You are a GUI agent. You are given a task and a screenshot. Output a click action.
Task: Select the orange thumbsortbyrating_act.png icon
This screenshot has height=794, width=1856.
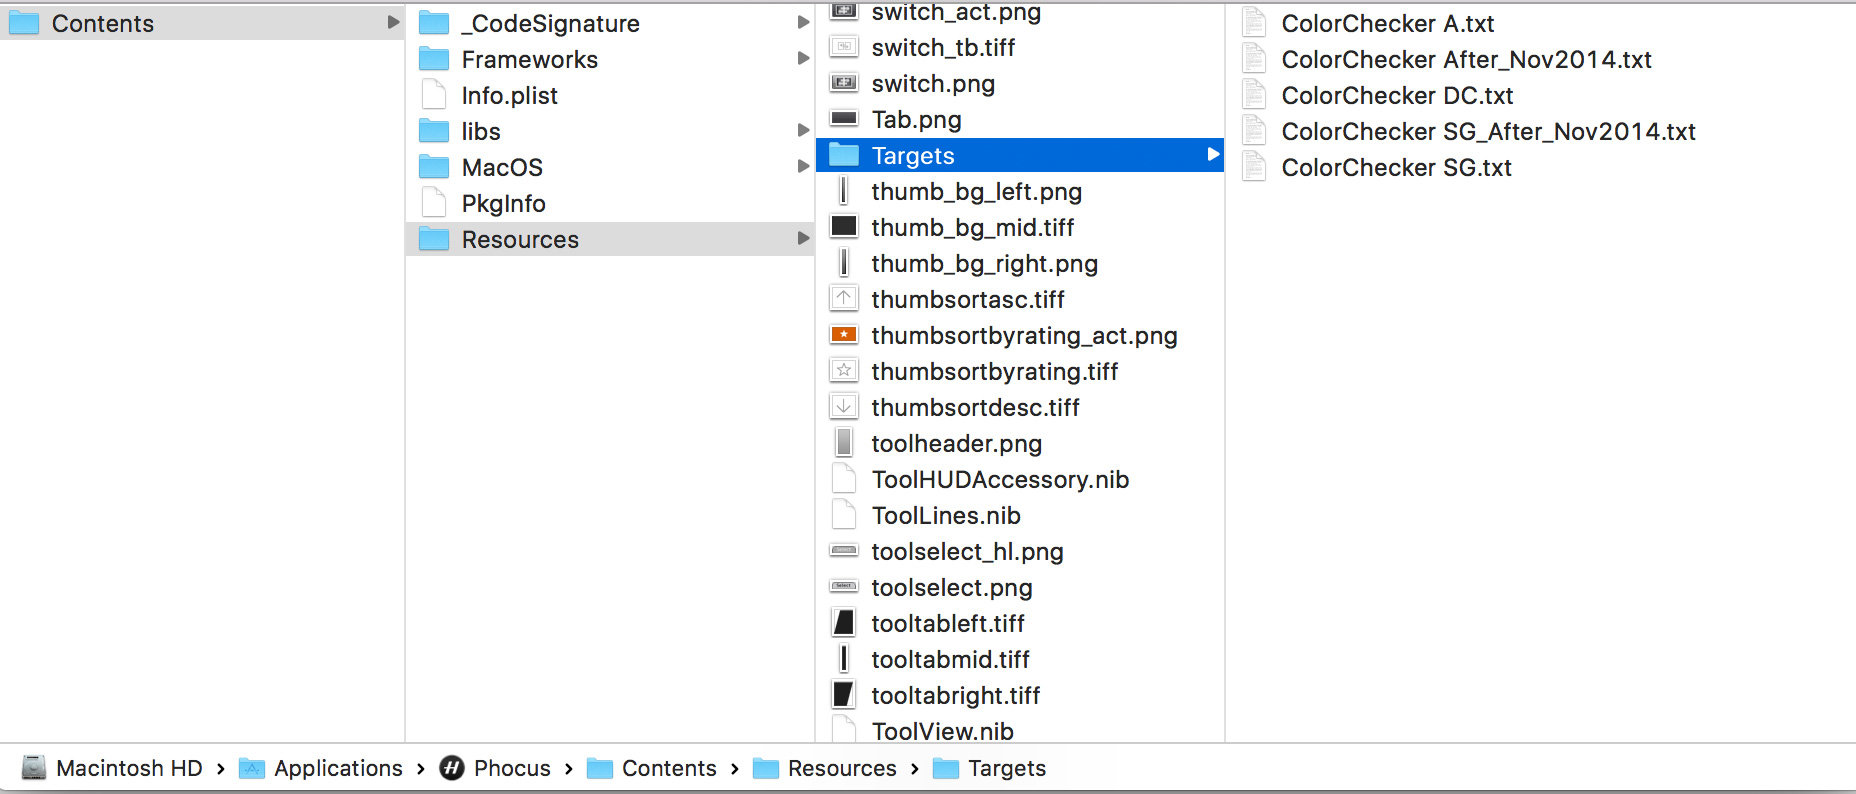(844, 335)
